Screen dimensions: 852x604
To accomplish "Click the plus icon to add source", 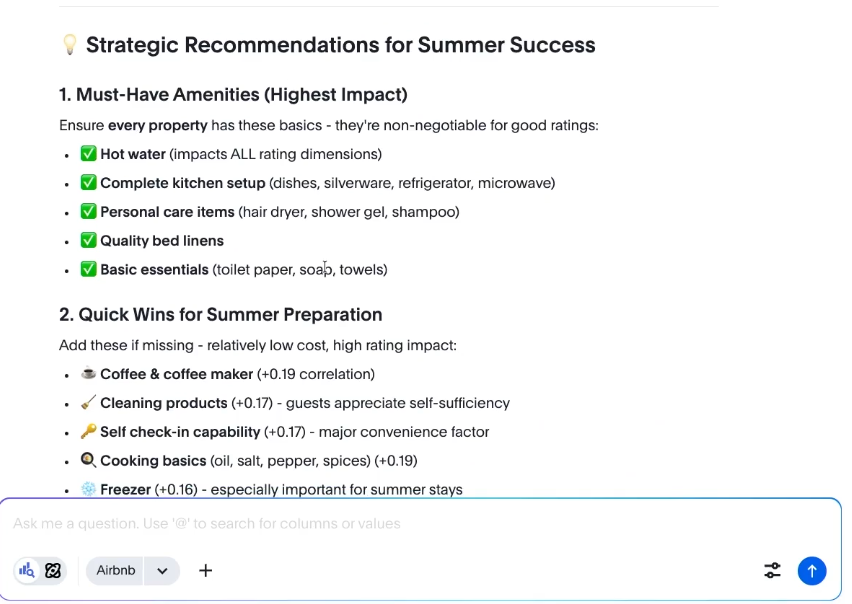I will [206, 570].
